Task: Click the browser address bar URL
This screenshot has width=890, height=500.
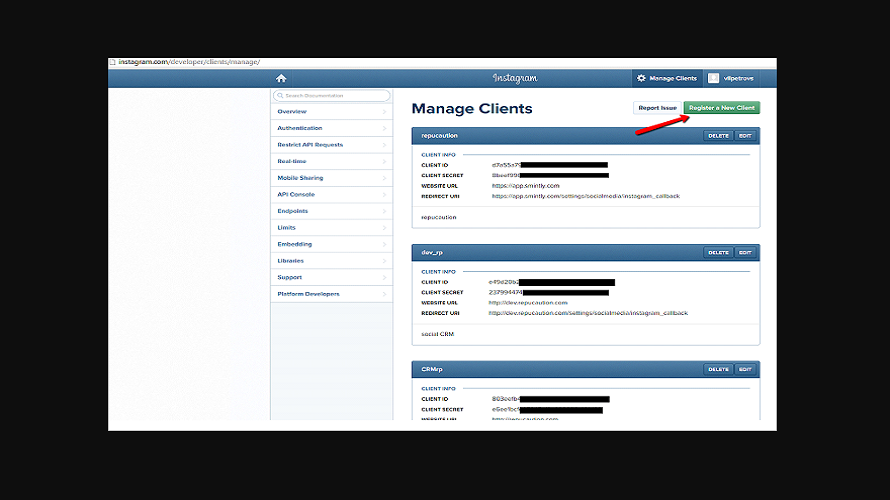Action: point(189,62)
